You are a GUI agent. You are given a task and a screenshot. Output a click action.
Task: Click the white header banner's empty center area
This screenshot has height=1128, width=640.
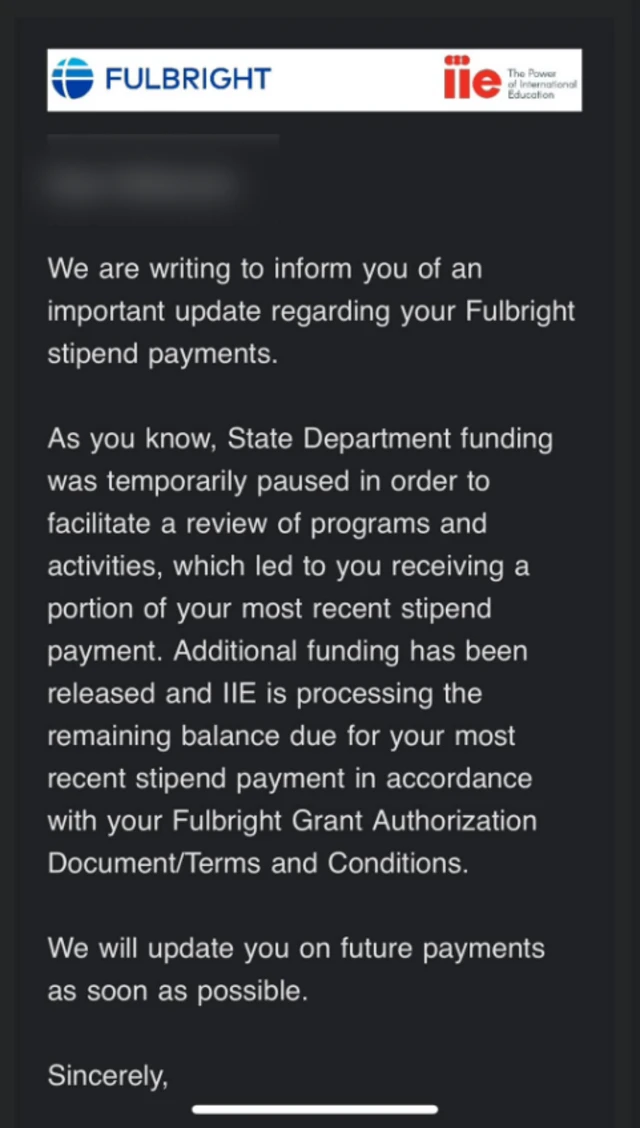point(355,79)
